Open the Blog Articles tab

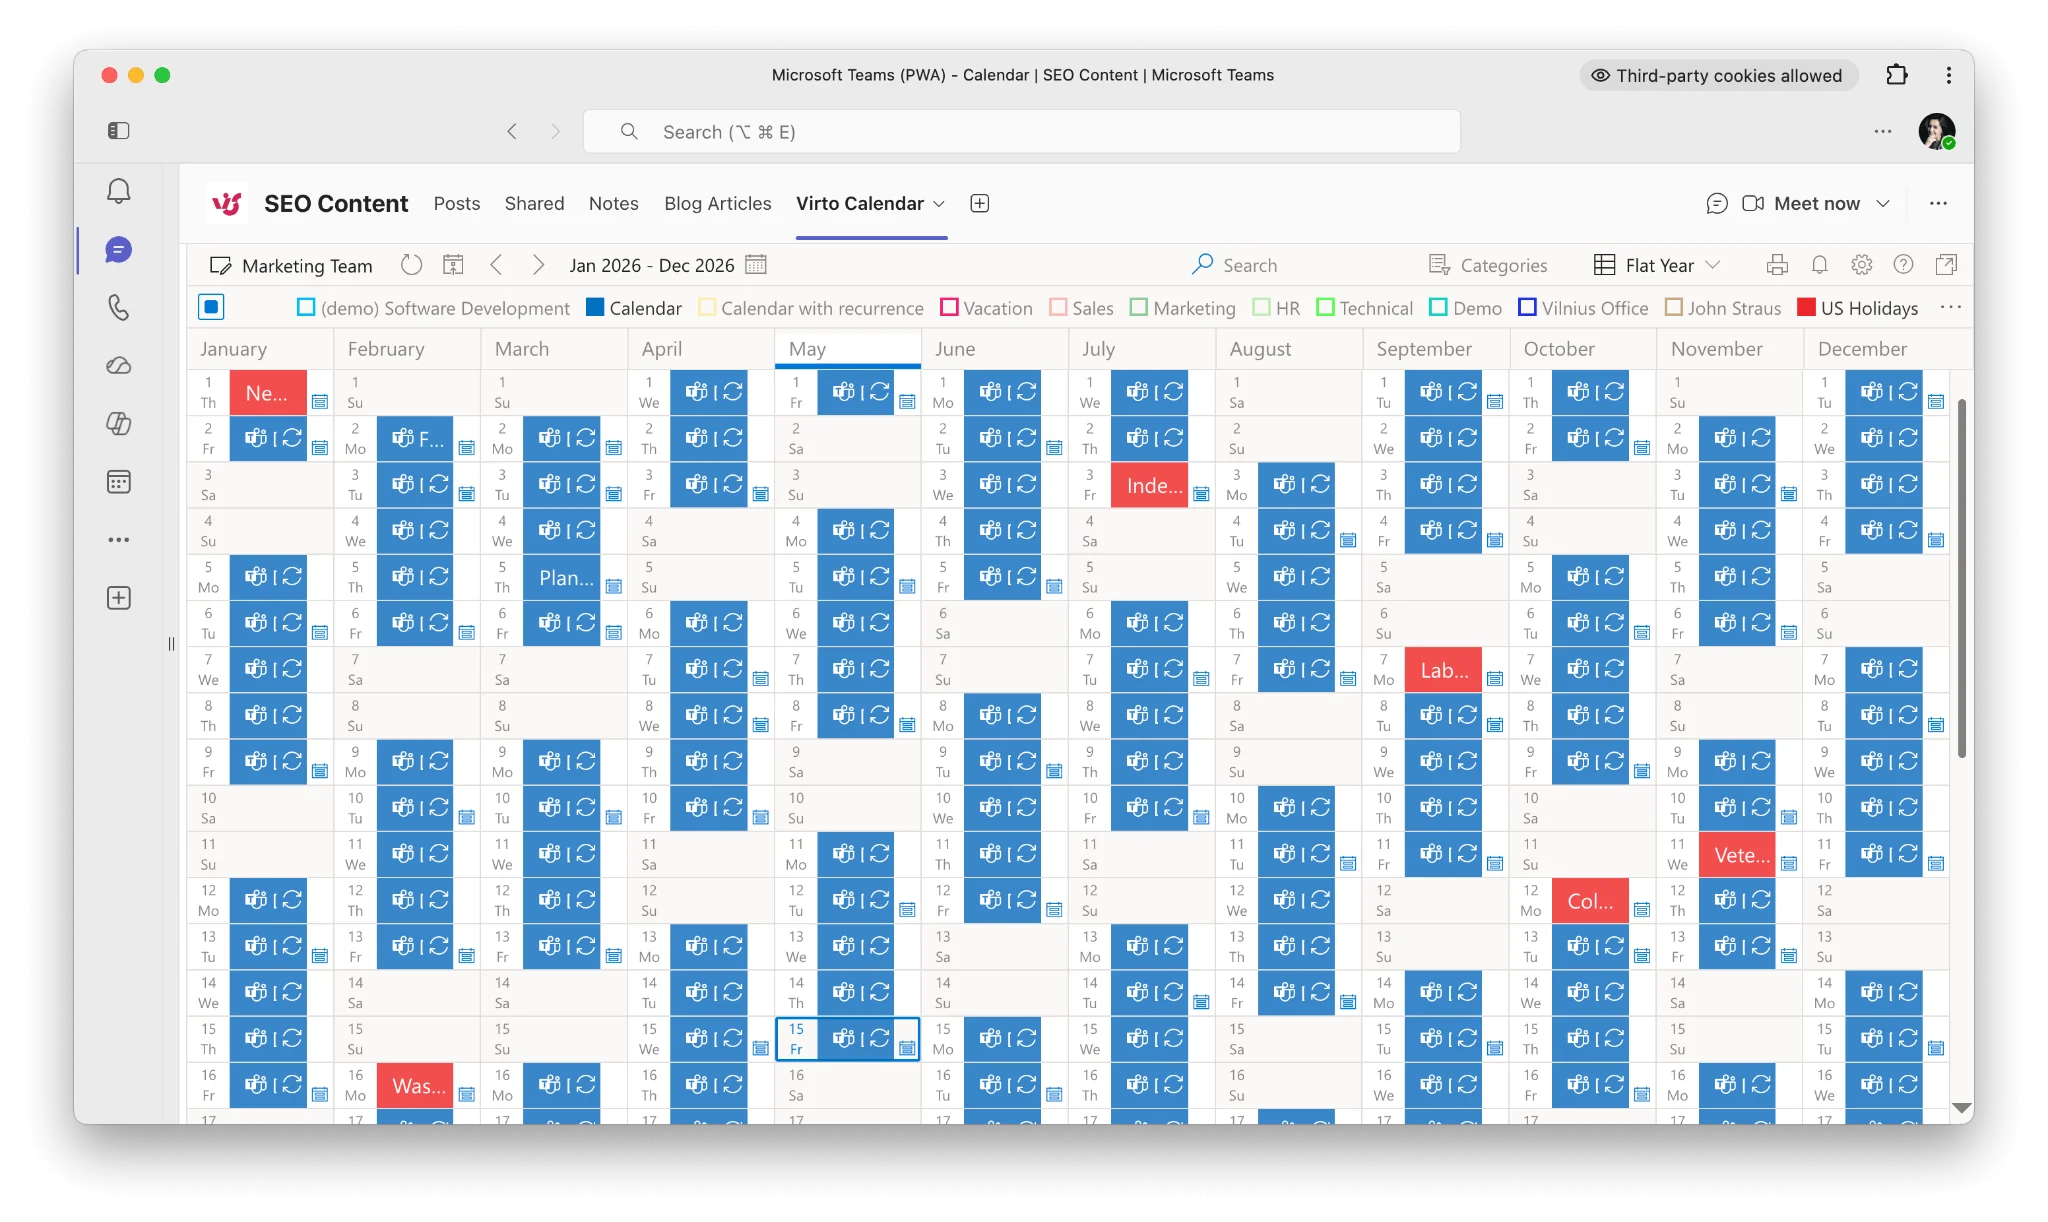pos(718,203)
